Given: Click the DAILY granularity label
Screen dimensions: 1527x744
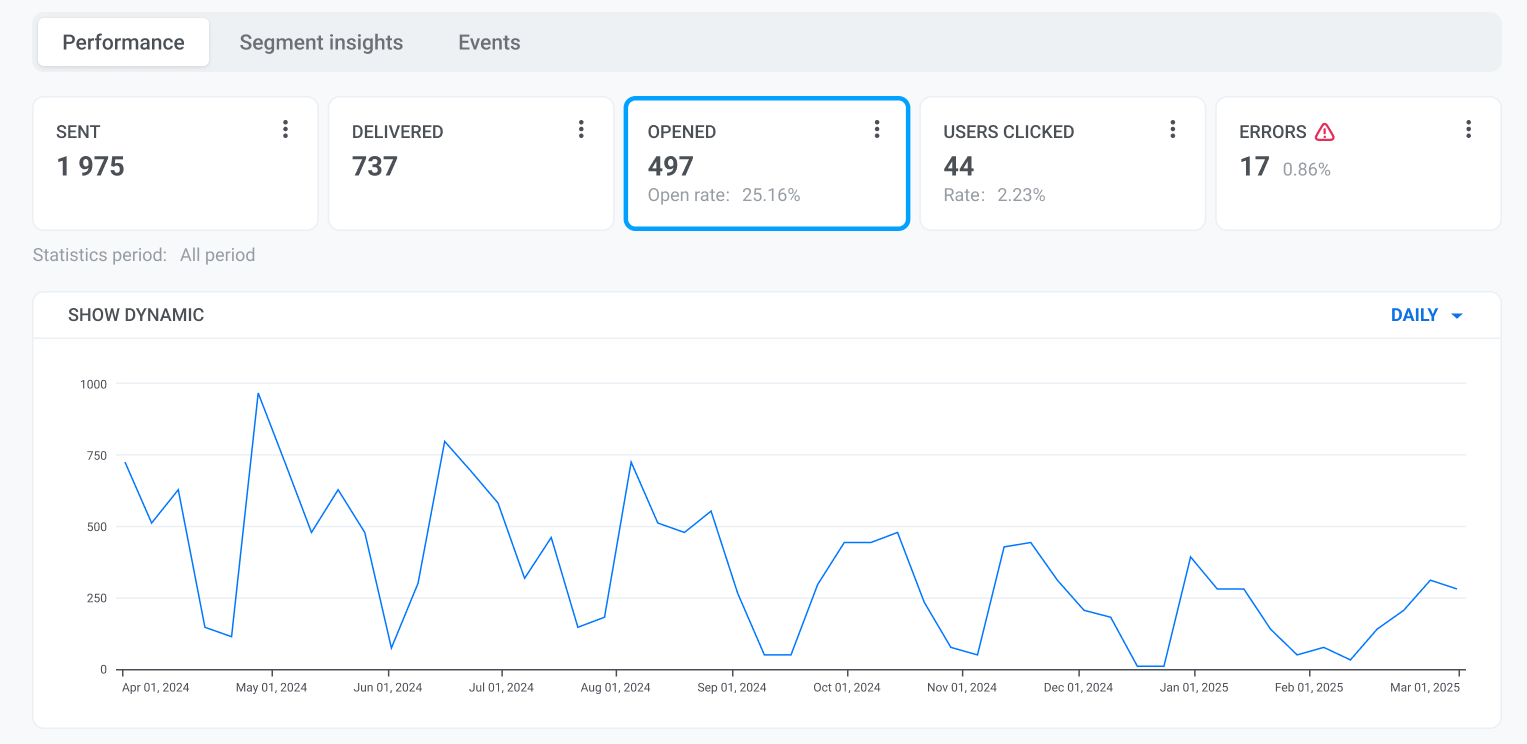Looking at the screenshot, I should tap(1414, 315).
